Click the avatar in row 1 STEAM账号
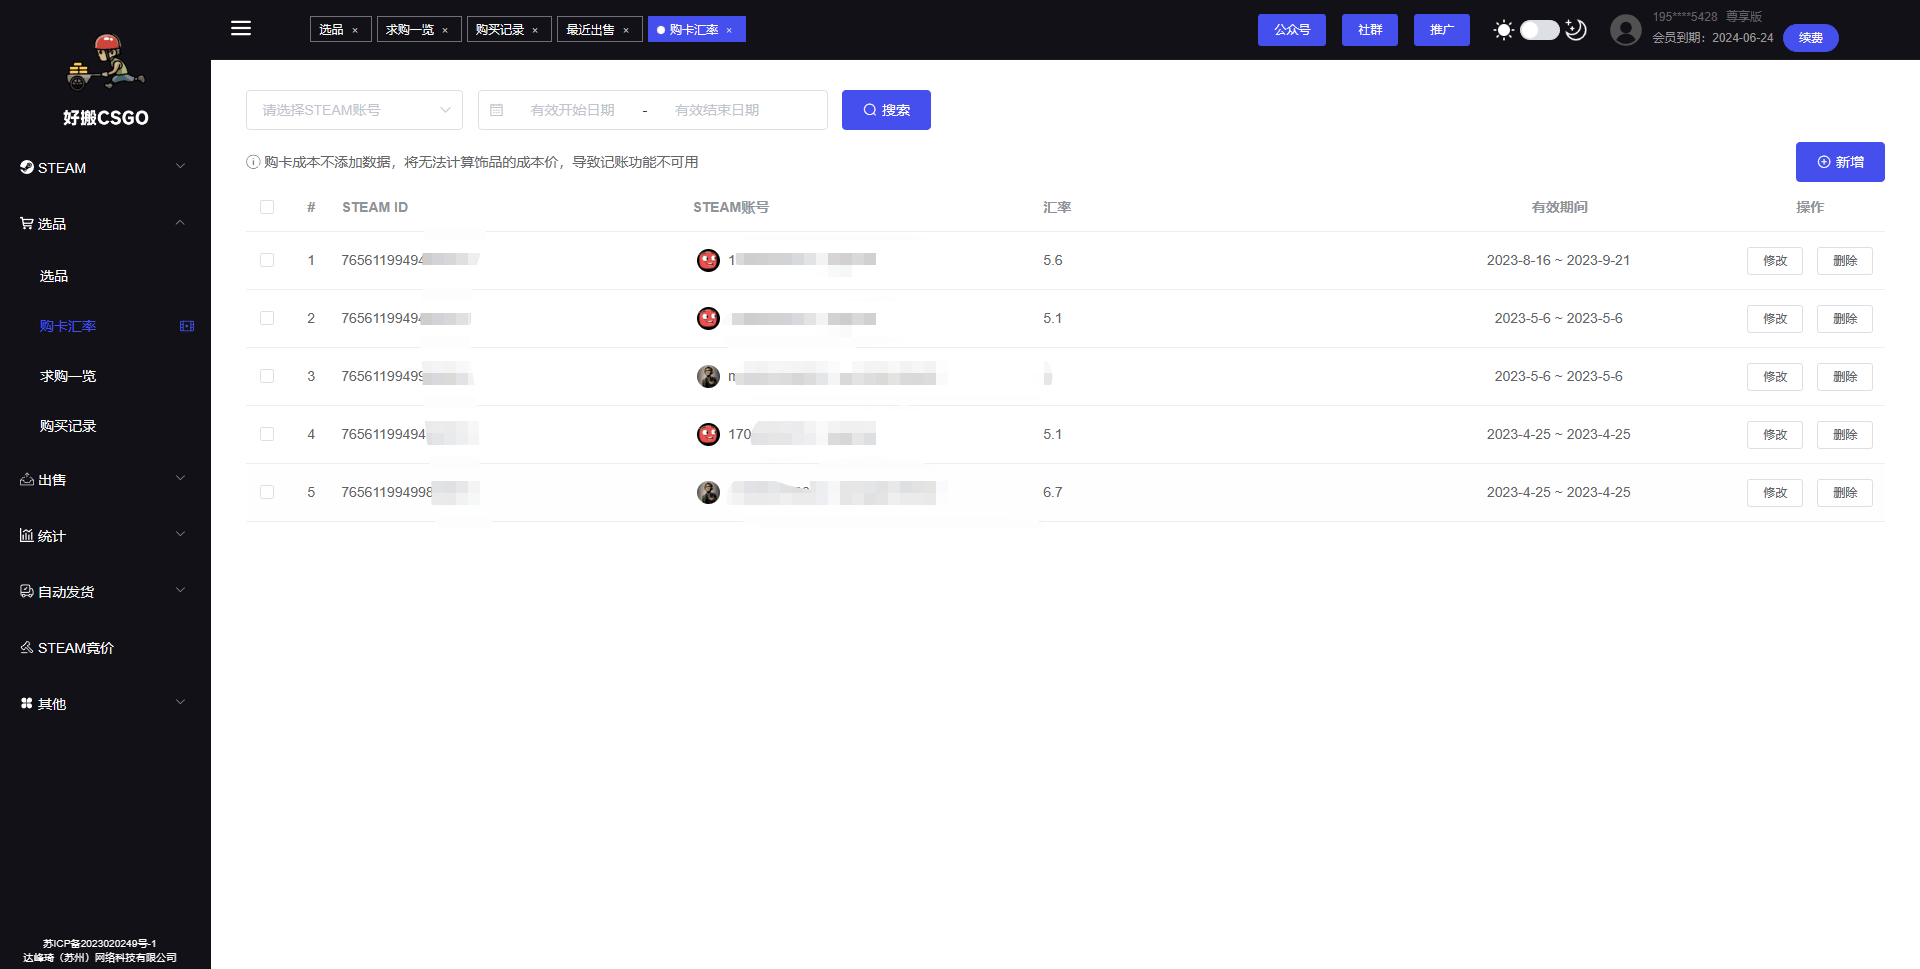The width and height of the screenshot is (1920, 969). (708, 260)
